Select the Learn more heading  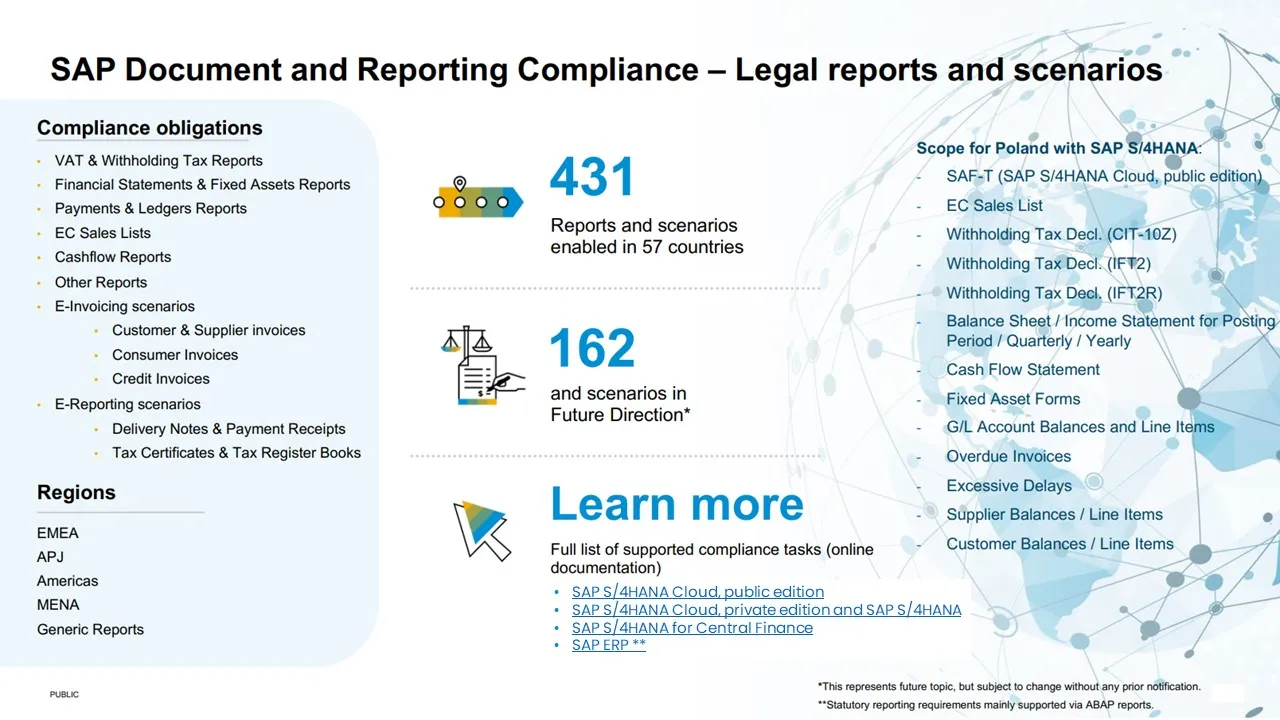pyautogui.click(x=676, y=503)
